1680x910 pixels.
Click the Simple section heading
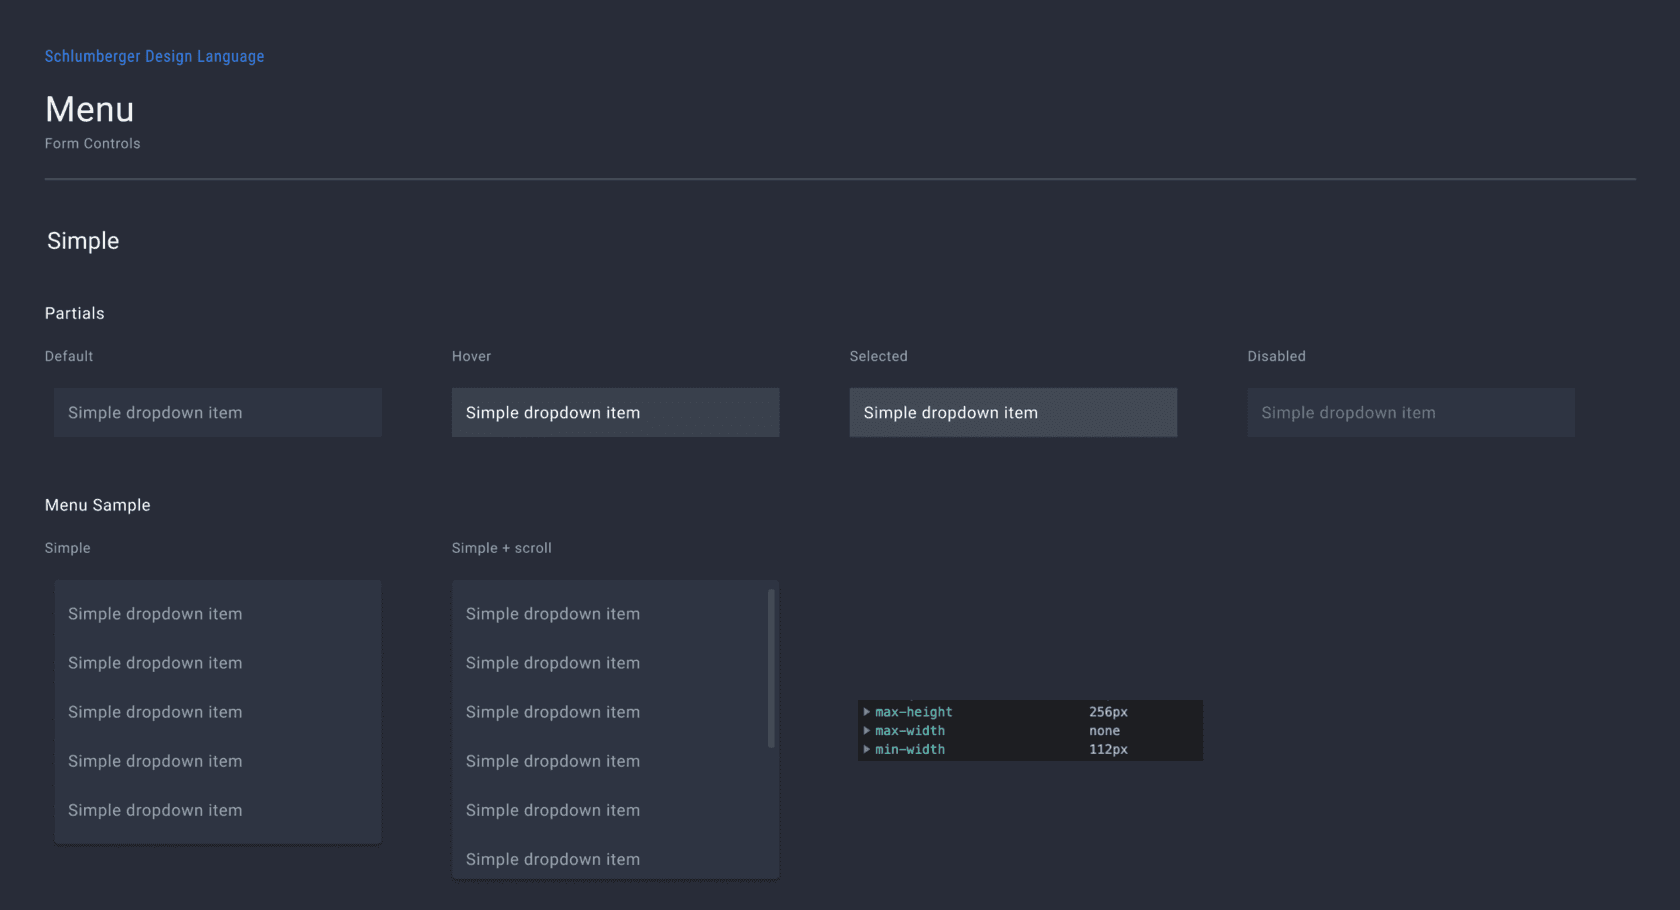(x=83, y=241)
